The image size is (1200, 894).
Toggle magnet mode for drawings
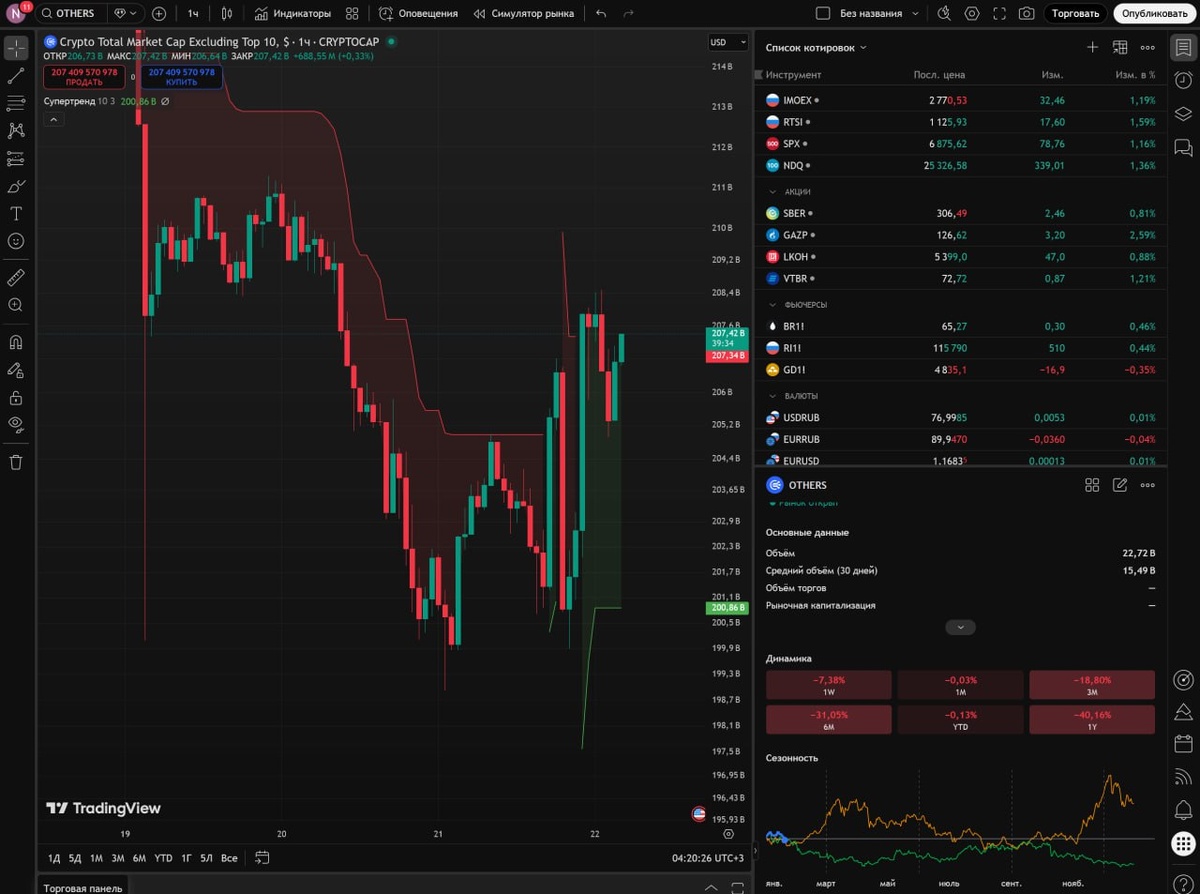click(x=16, y=341)
